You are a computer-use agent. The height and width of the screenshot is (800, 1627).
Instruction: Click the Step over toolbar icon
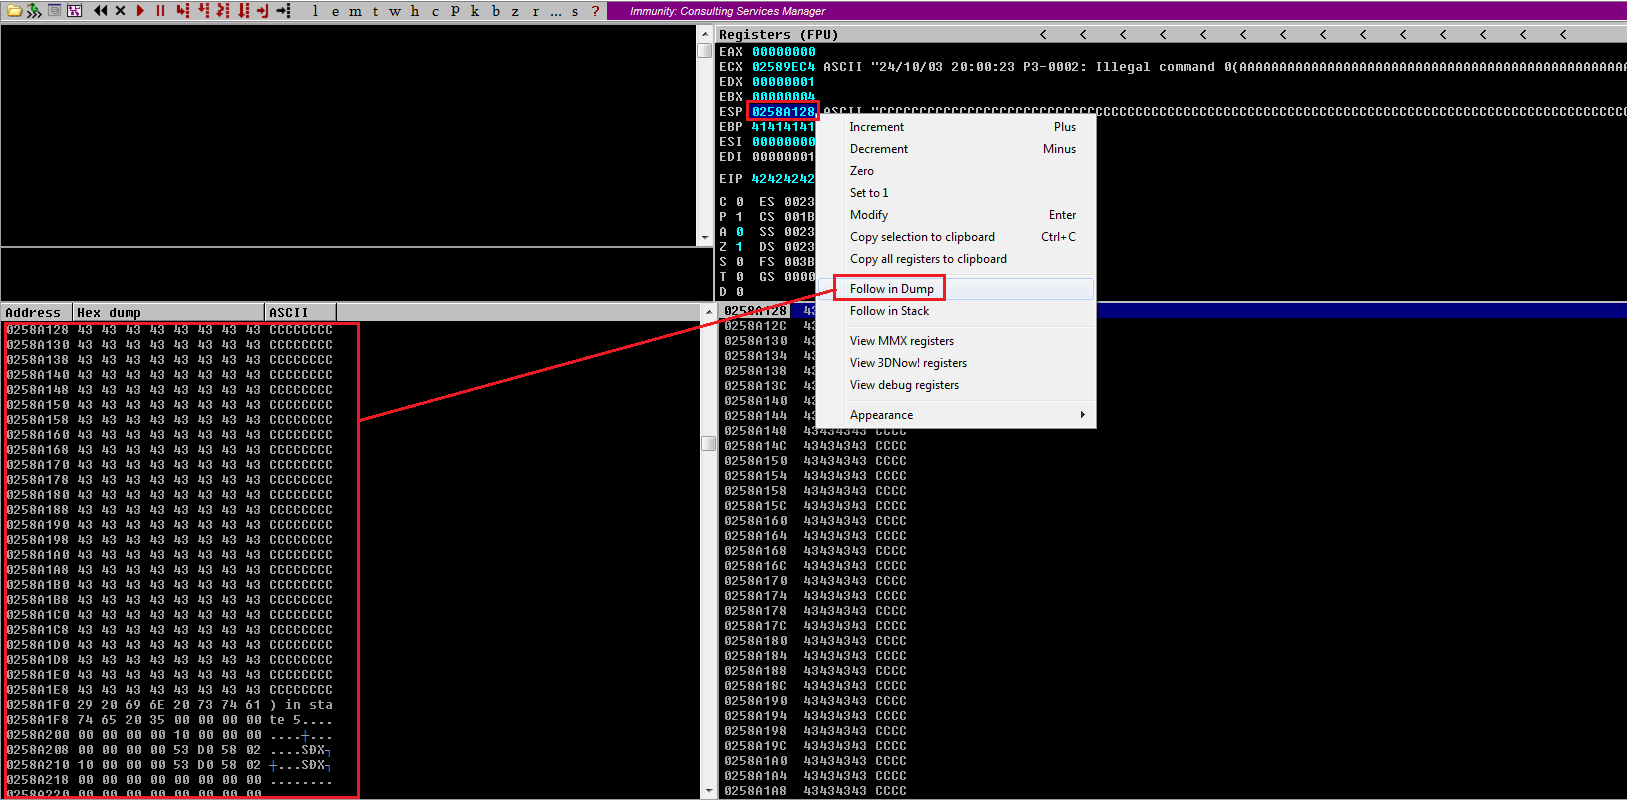pos(203,11)
